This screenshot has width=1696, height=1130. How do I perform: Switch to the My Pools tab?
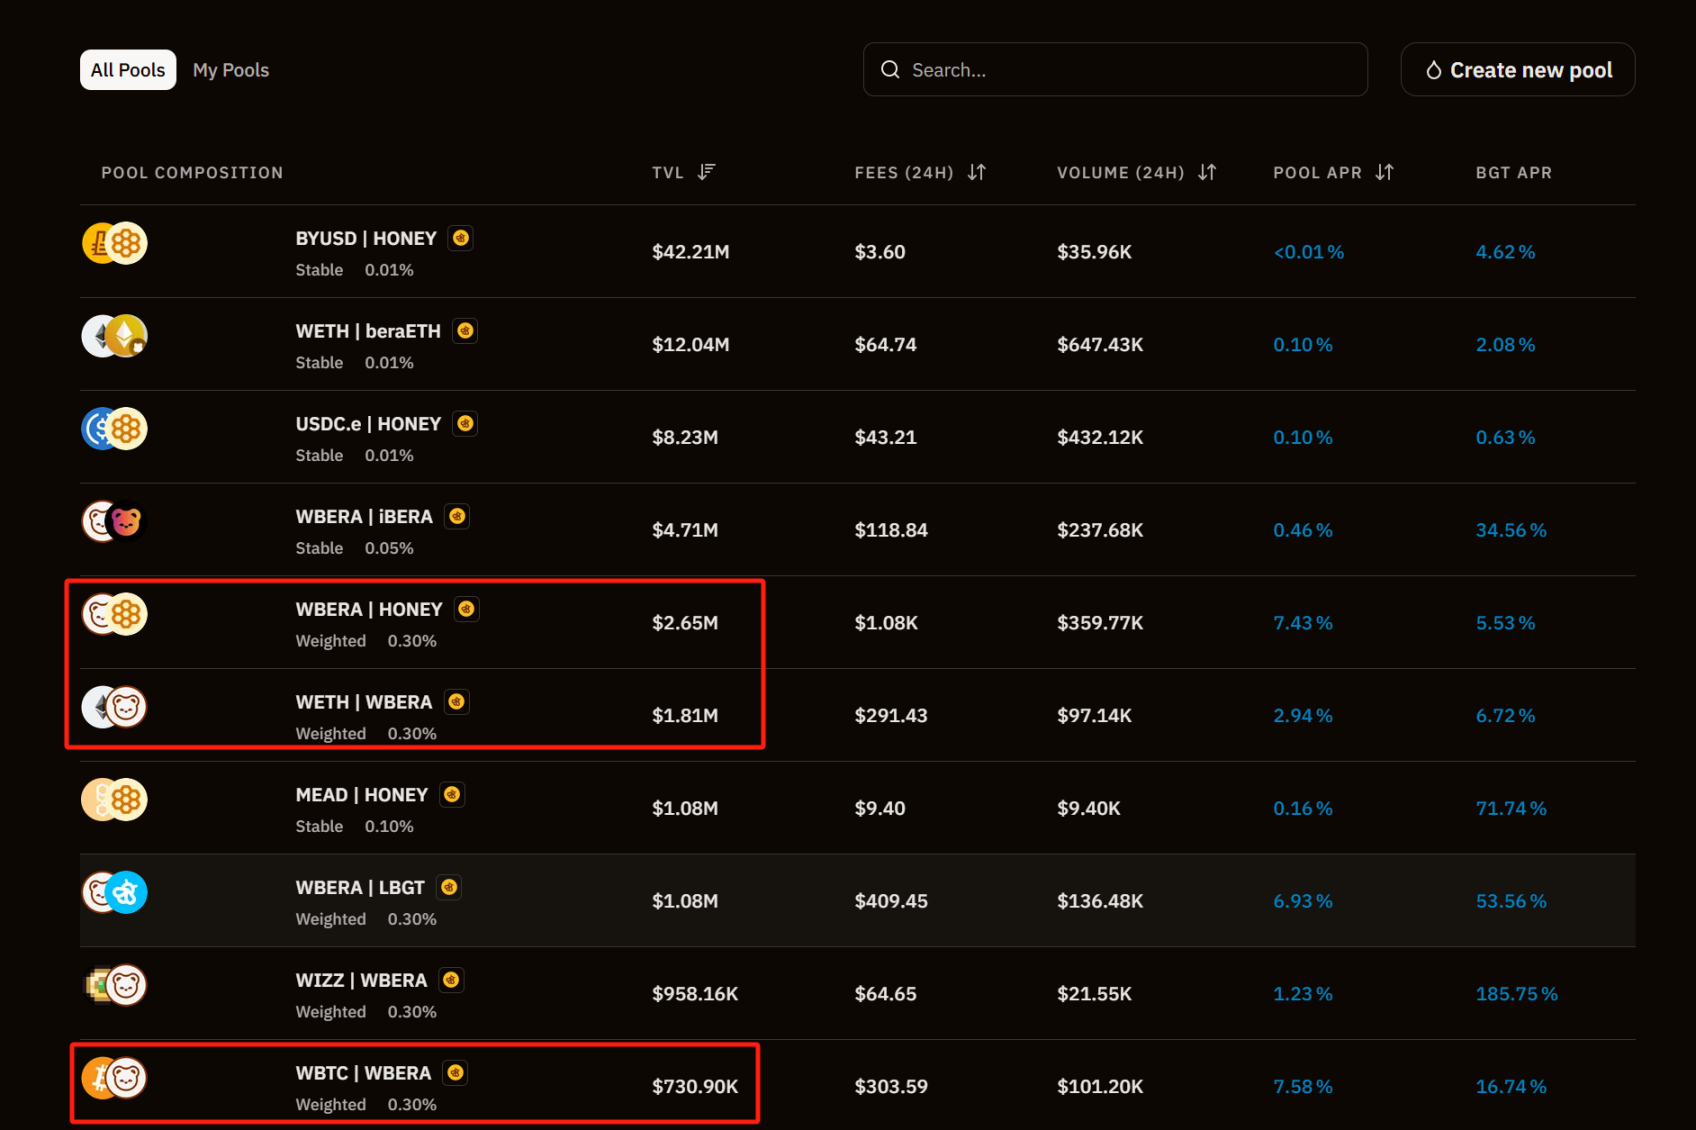coord(231,70)
